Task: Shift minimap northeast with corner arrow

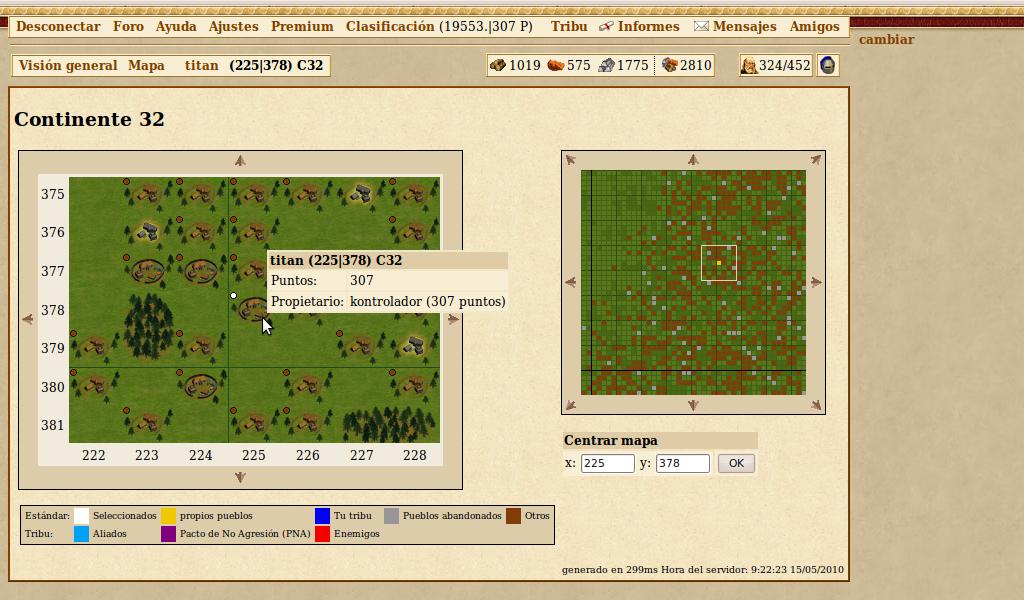Action: point(816,160)
